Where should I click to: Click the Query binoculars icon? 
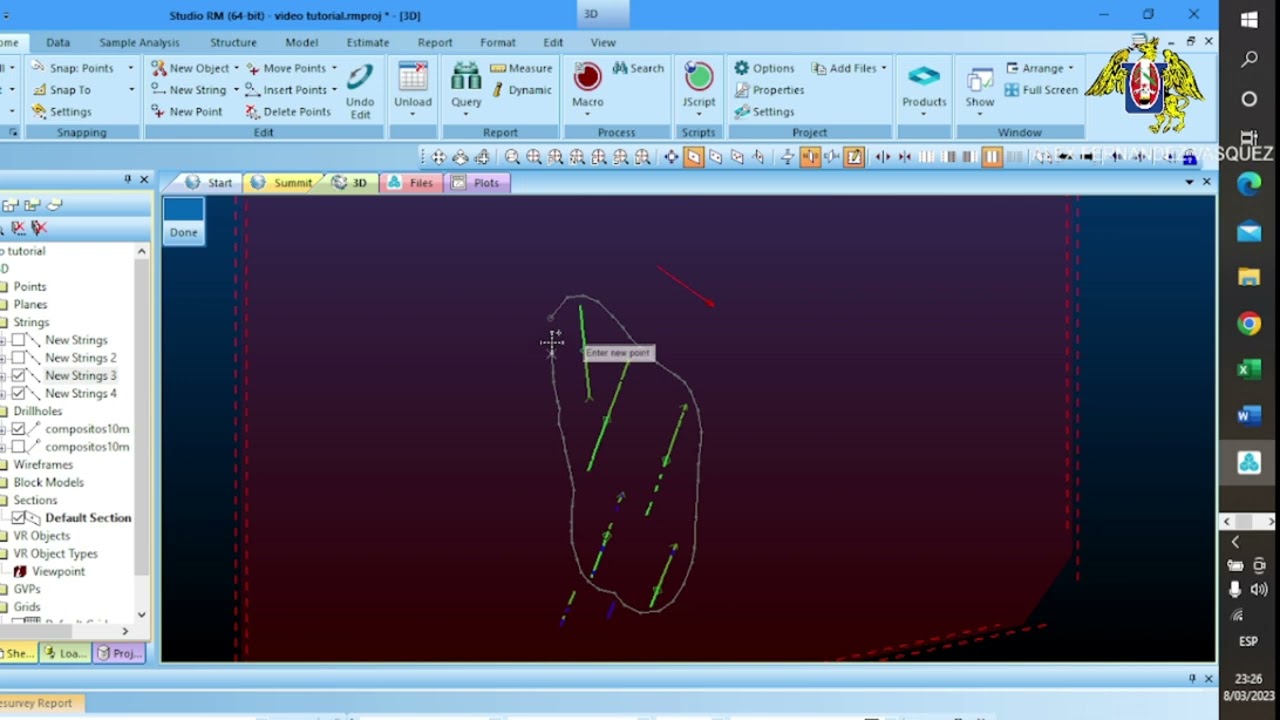pyautogui.click(x=466, y=78)
